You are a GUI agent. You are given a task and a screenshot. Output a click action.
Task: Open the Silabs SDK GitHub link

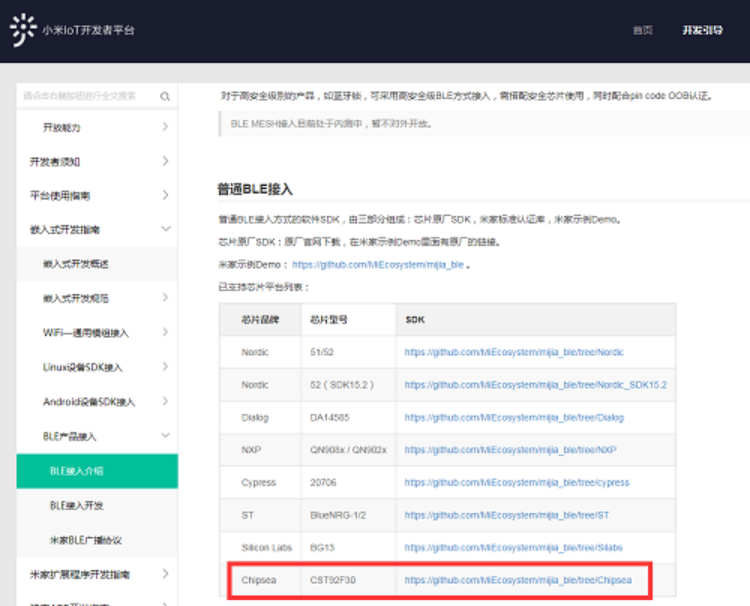coord(513,548)
